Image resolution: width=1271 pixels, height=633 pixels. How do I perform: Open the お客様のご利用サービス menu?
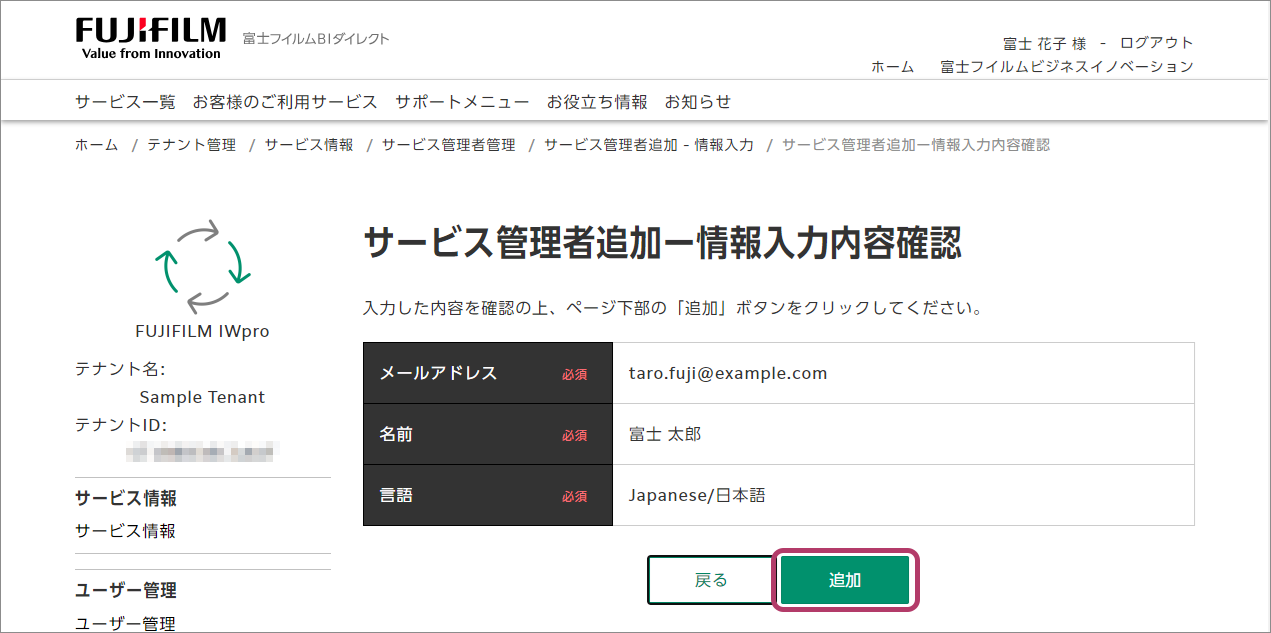[285, 102]
